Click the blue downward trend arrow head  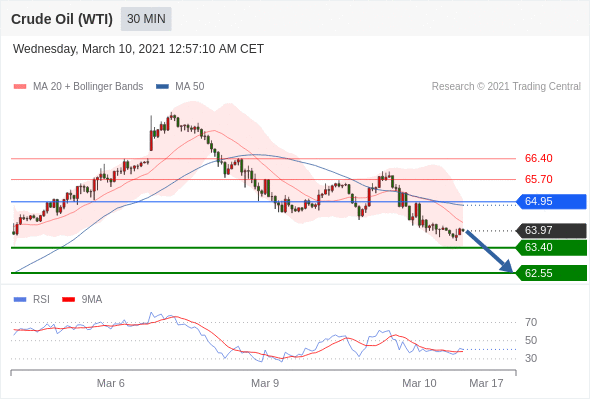coord(507,266)
